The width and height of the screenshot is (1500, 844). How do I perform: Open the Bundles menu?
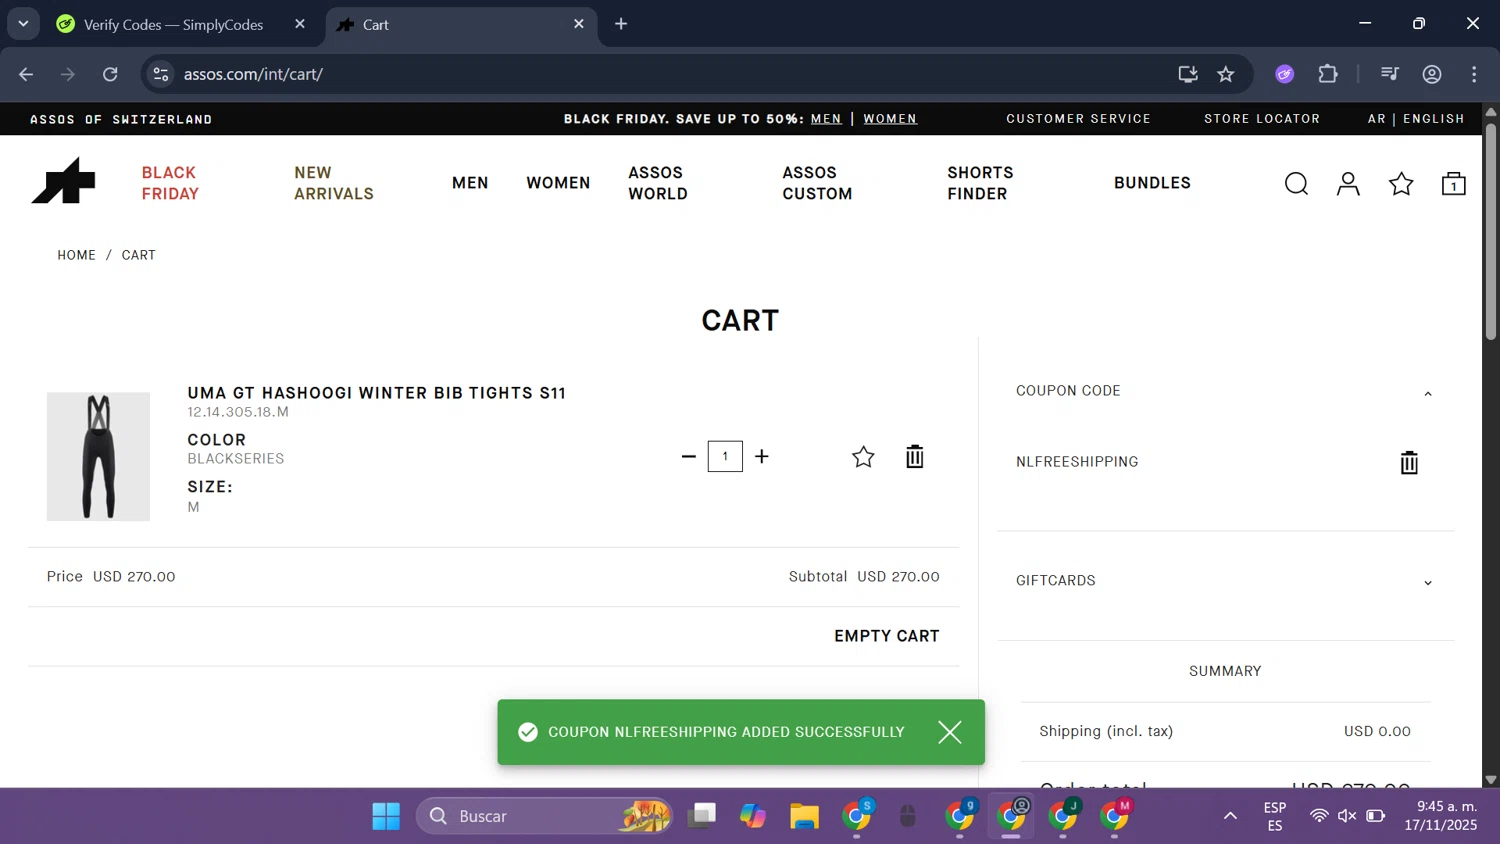tap(1152, 183)
